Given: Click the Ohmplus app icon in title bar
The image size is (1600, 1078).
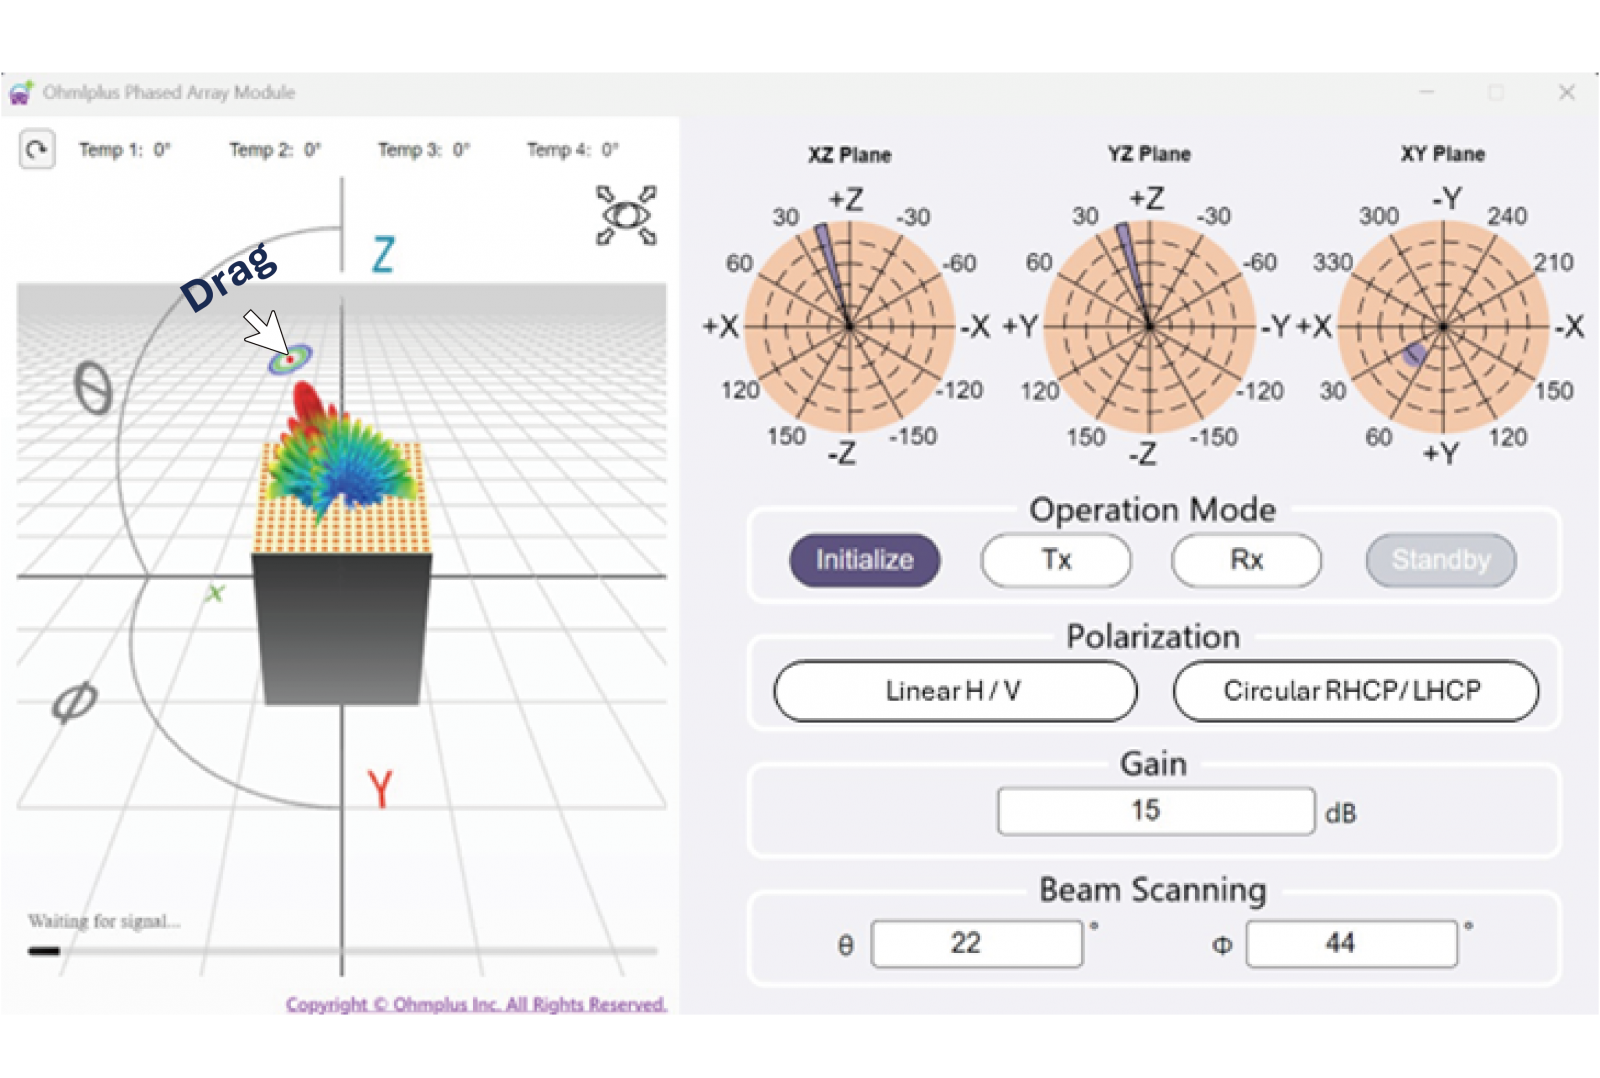Looking at the screenshot, I should pos(21,93).
